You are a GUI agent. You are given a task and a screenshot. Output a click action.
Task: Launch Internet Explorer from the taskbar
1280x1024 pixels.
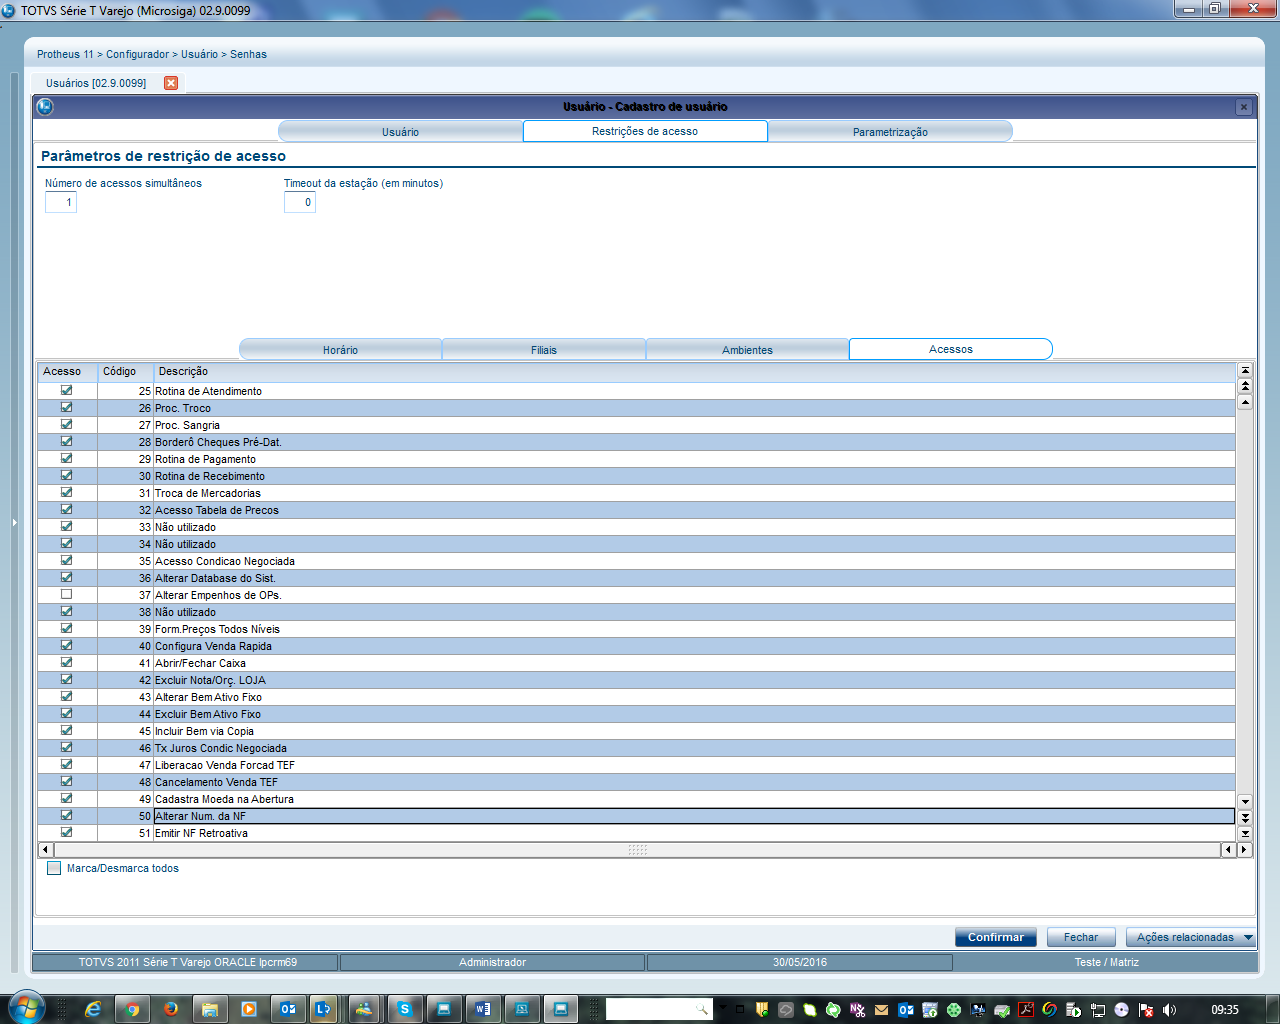93,1009
